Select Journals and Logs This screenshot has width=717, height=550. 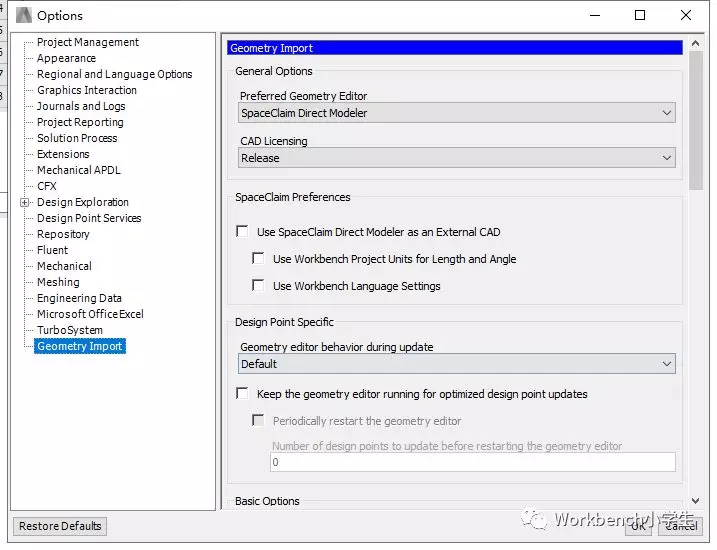point(81,106)
